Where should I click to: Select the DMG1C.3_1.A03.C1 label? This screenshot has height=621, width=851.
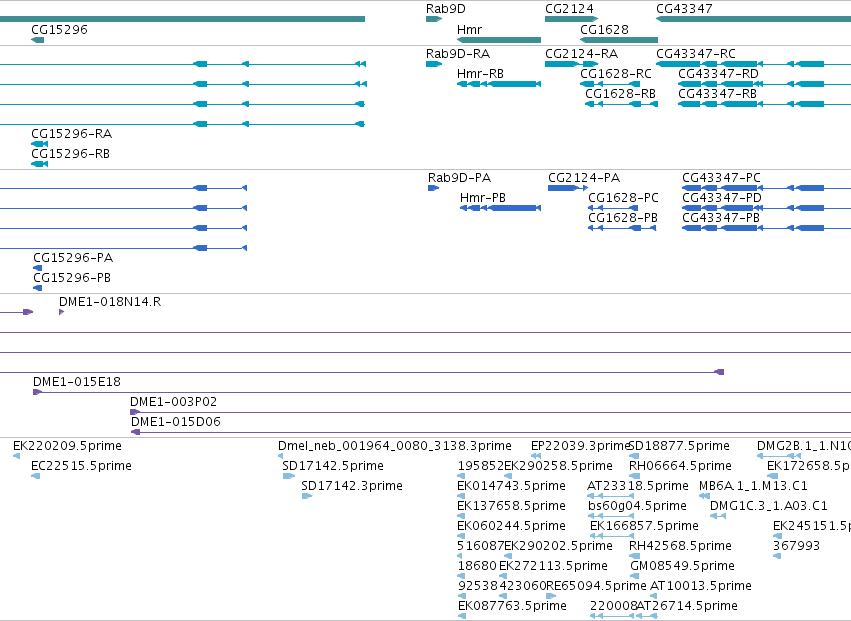coord(769,506)
